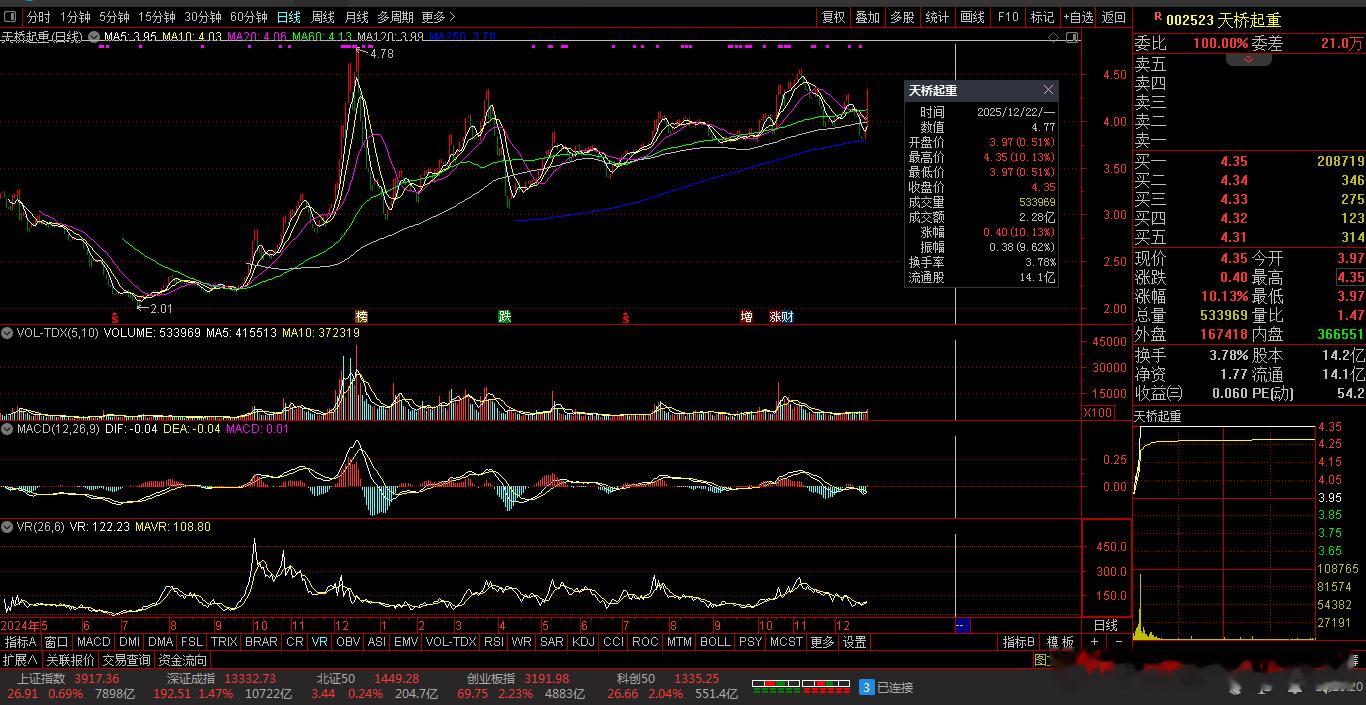
Task: Close the 天桥起重 data popup
Action: (1048, 90)
